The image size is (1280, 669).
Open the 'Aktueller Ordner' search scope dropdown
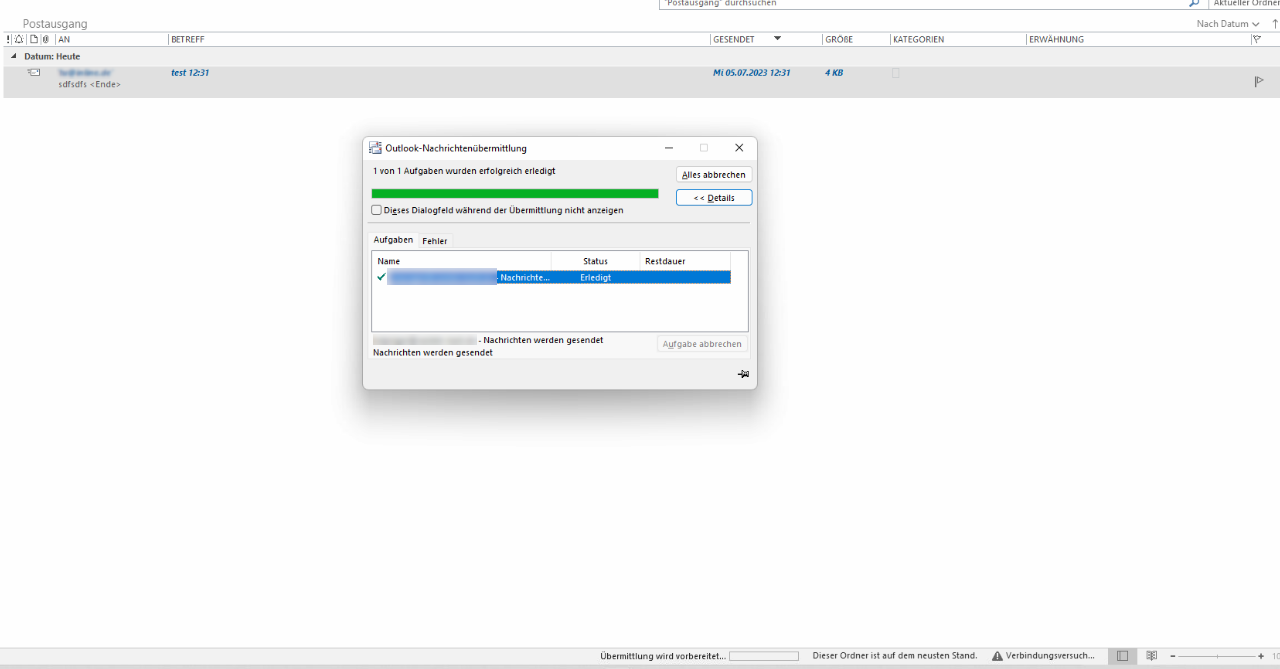pos(1245,3)
